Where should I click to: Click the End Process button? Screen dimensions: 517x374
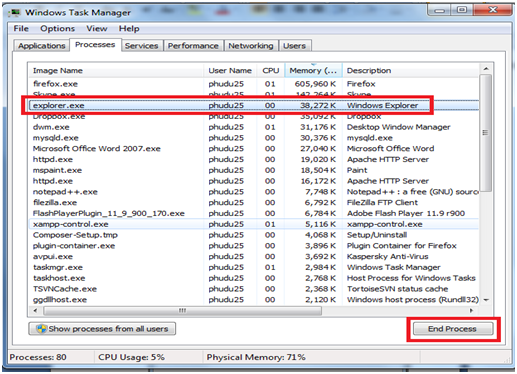(x=453, y=329)
